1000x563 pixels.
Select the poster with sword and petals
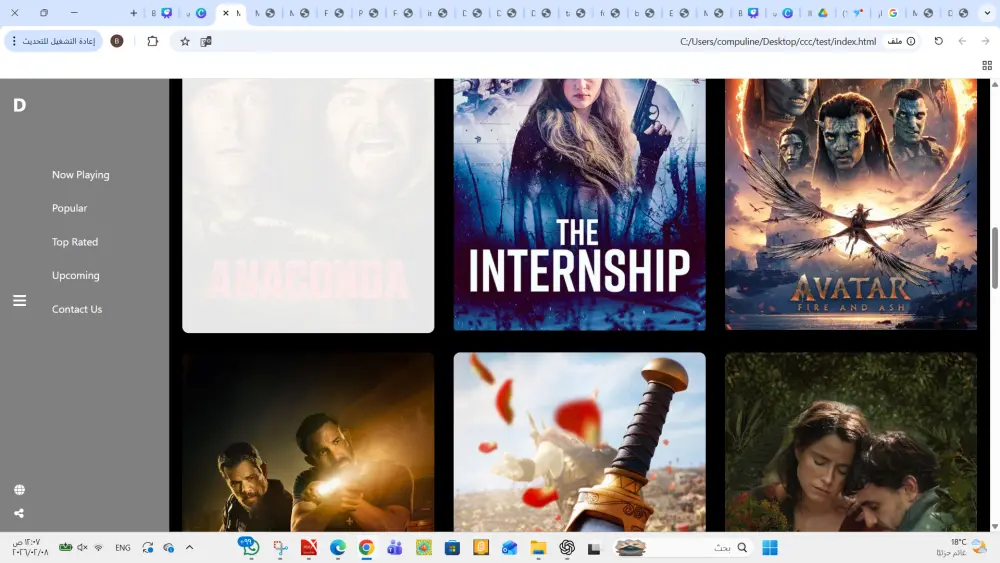pyautogui.click(x=579, y=442)
